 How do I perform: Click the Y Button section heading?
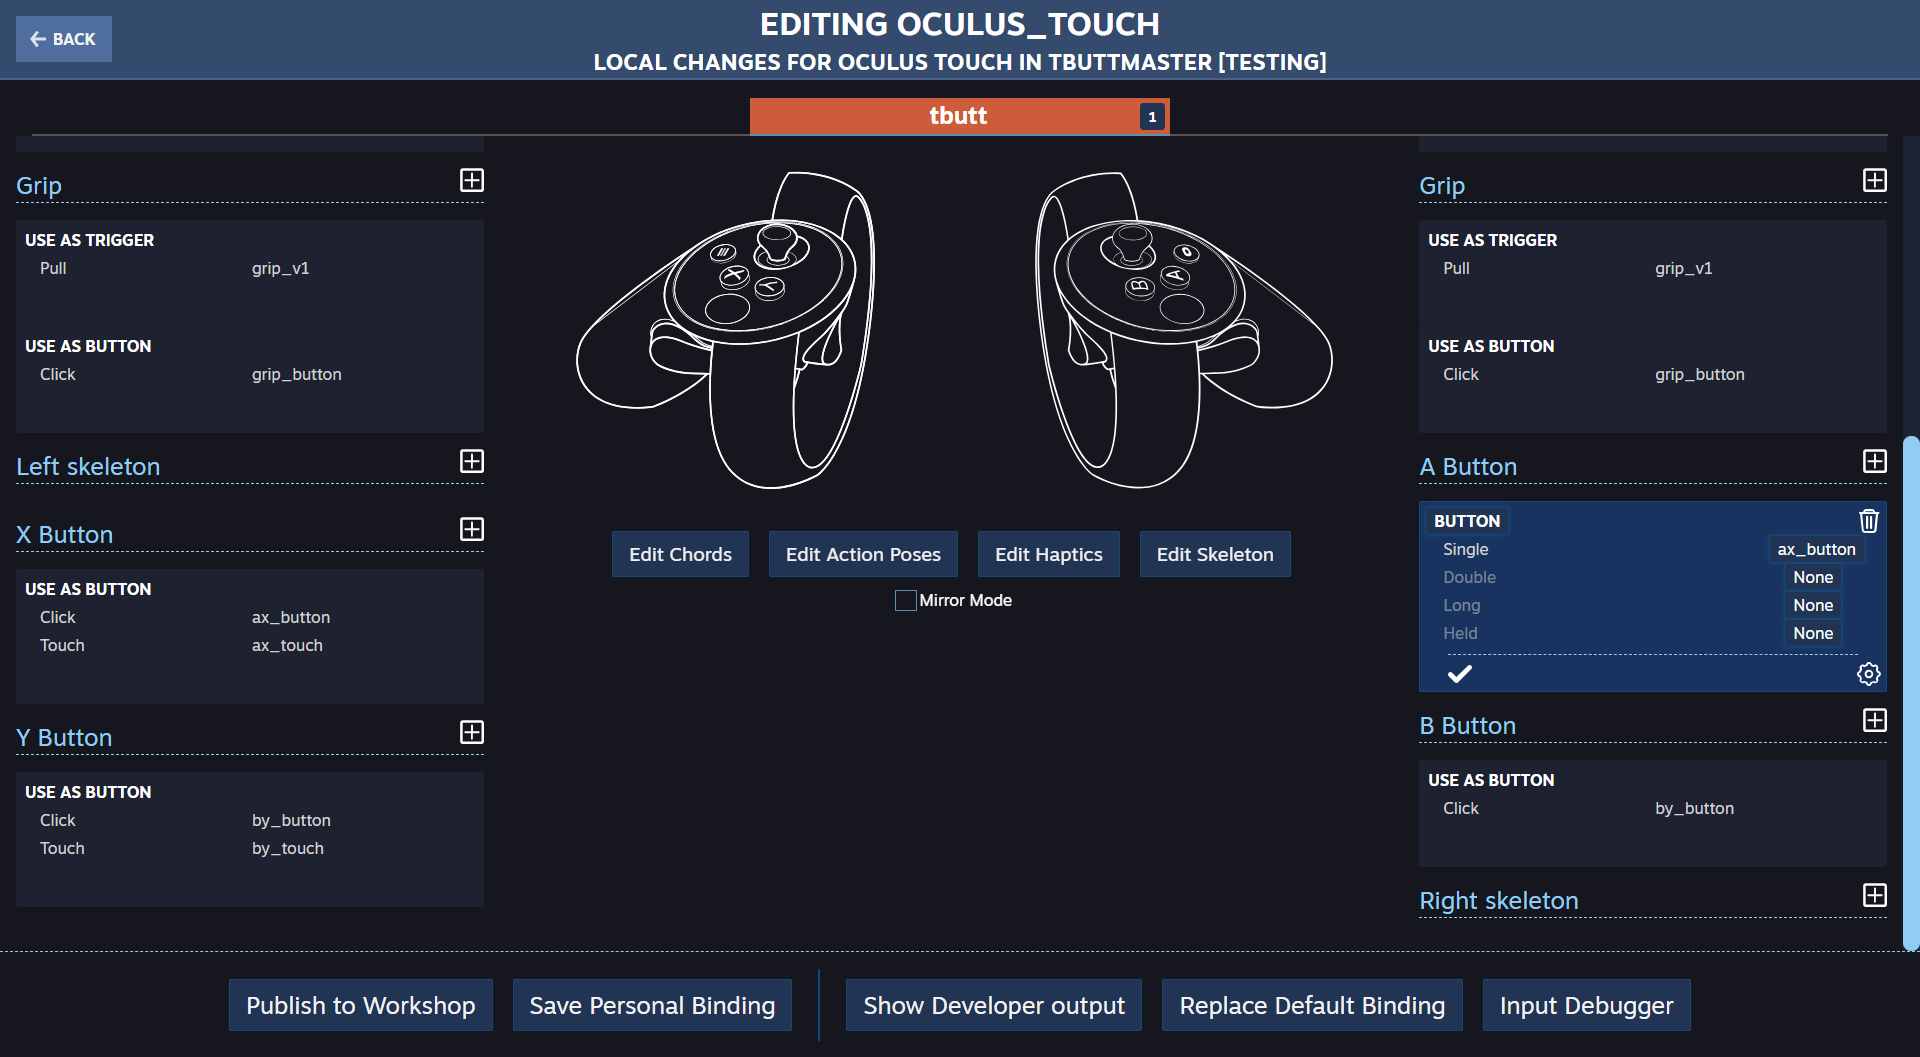point(64,737)
